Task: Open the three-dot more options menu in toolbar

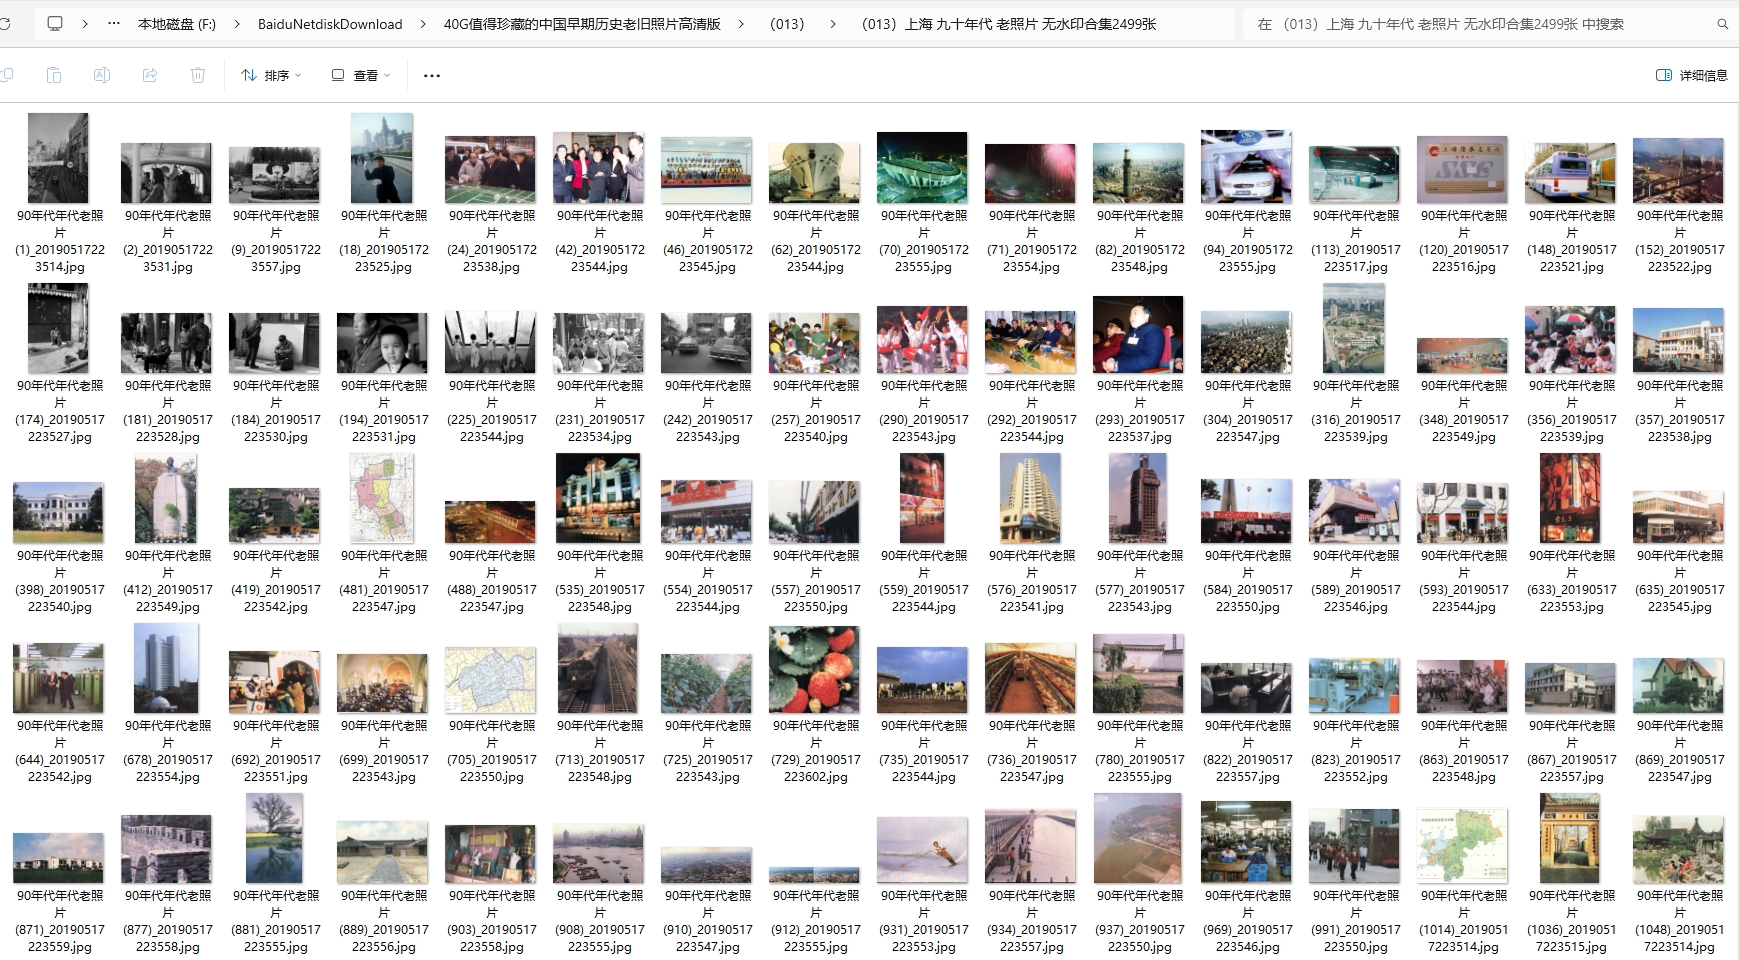Action: click(x=432, y=75)
